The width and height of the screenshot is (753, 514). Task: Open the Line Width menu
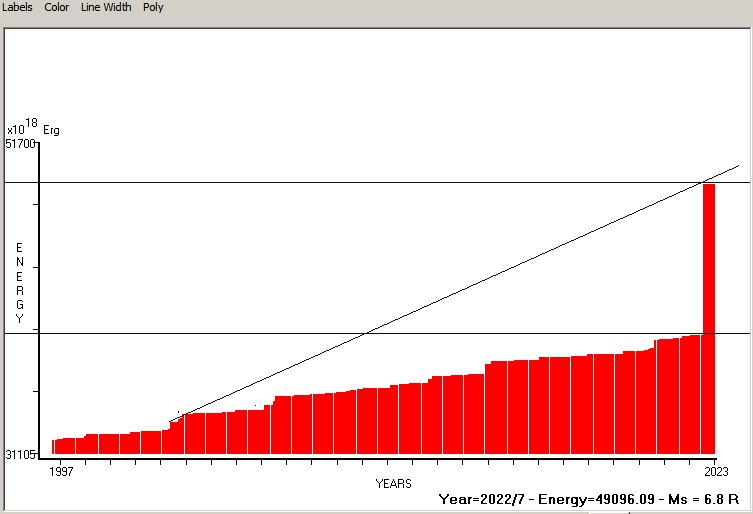click(106, 7)
